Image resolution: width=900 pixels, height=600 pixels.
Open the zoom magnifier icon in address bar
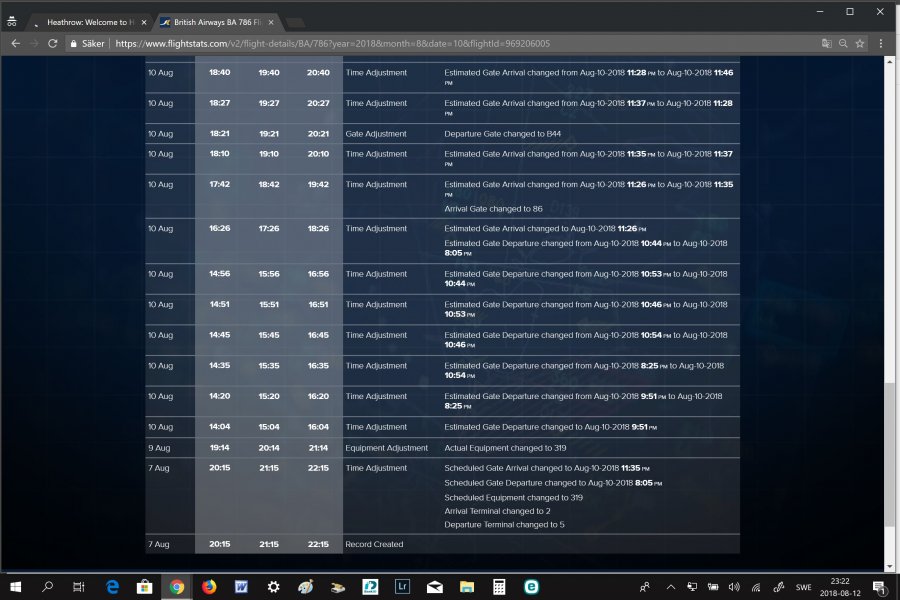843,44
